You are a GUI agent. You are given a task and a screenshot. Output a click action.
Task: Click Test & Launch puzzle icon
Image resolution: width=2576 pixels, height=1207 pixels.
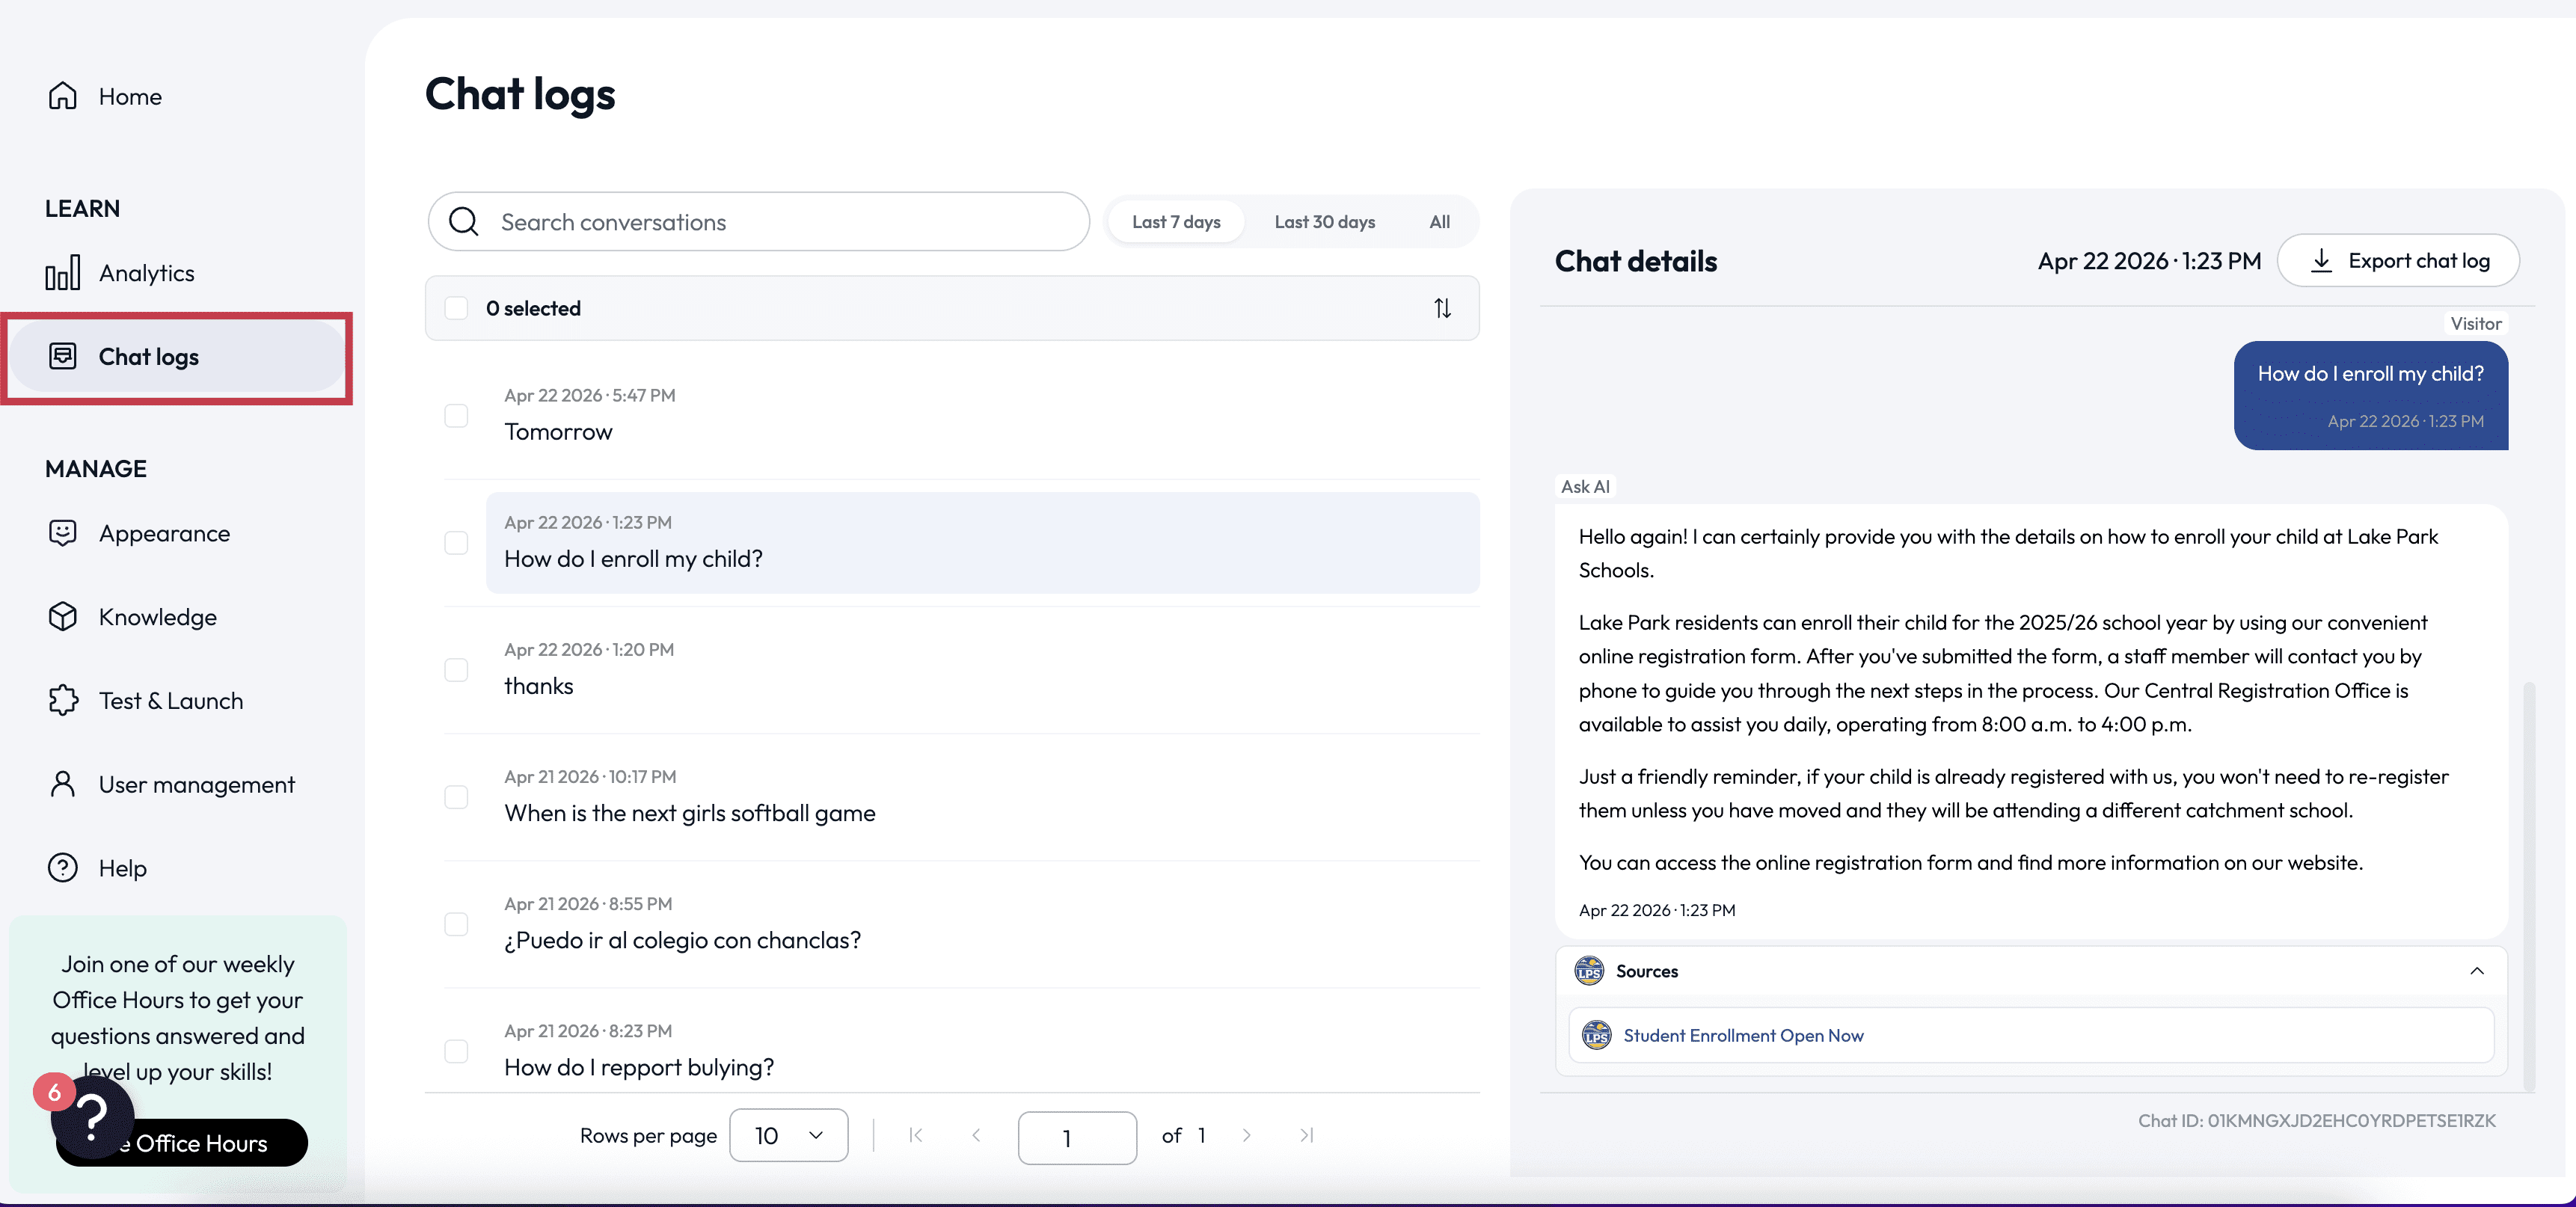pos(62,700)
